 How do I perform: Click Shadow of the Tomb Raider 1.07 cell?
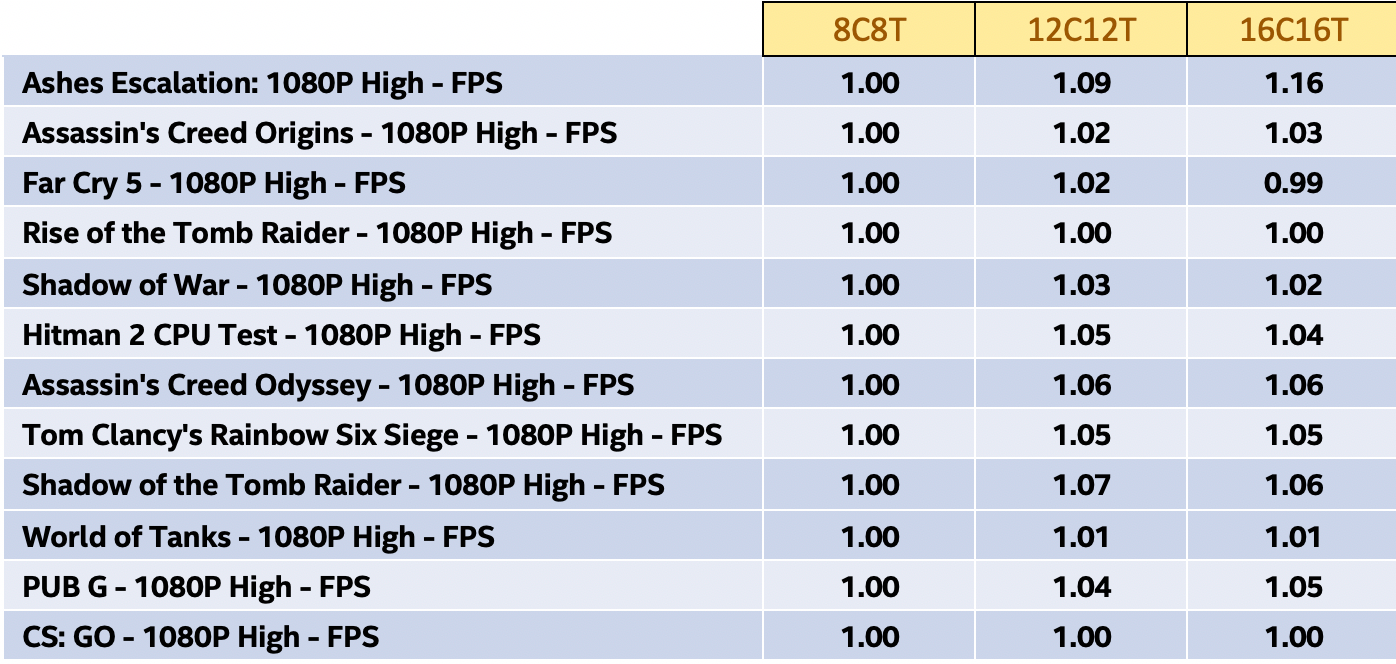[1082, 486]
